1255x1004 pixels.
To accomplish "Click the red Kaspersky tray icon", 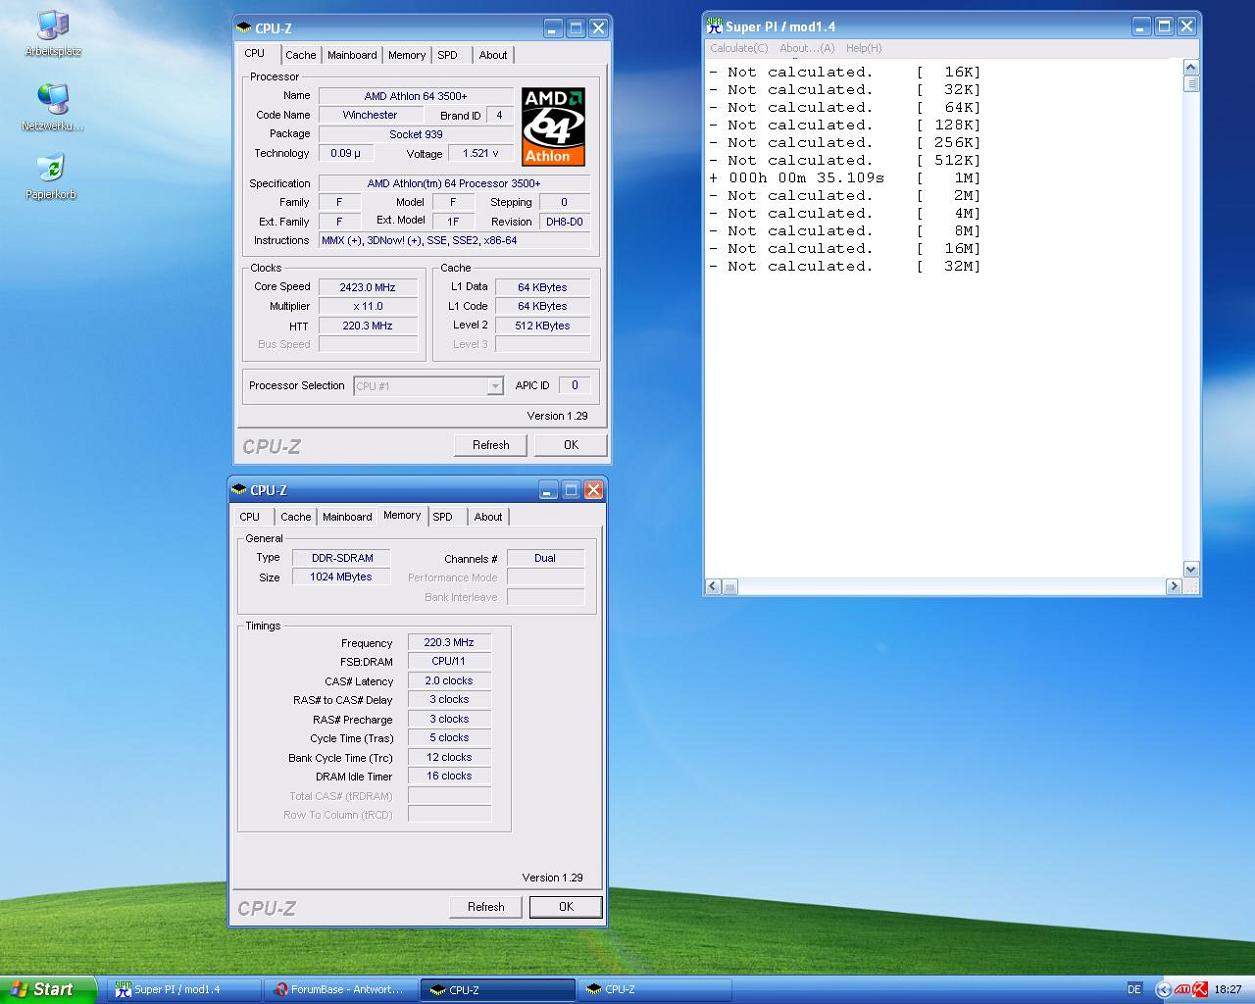I will 1200,989.
